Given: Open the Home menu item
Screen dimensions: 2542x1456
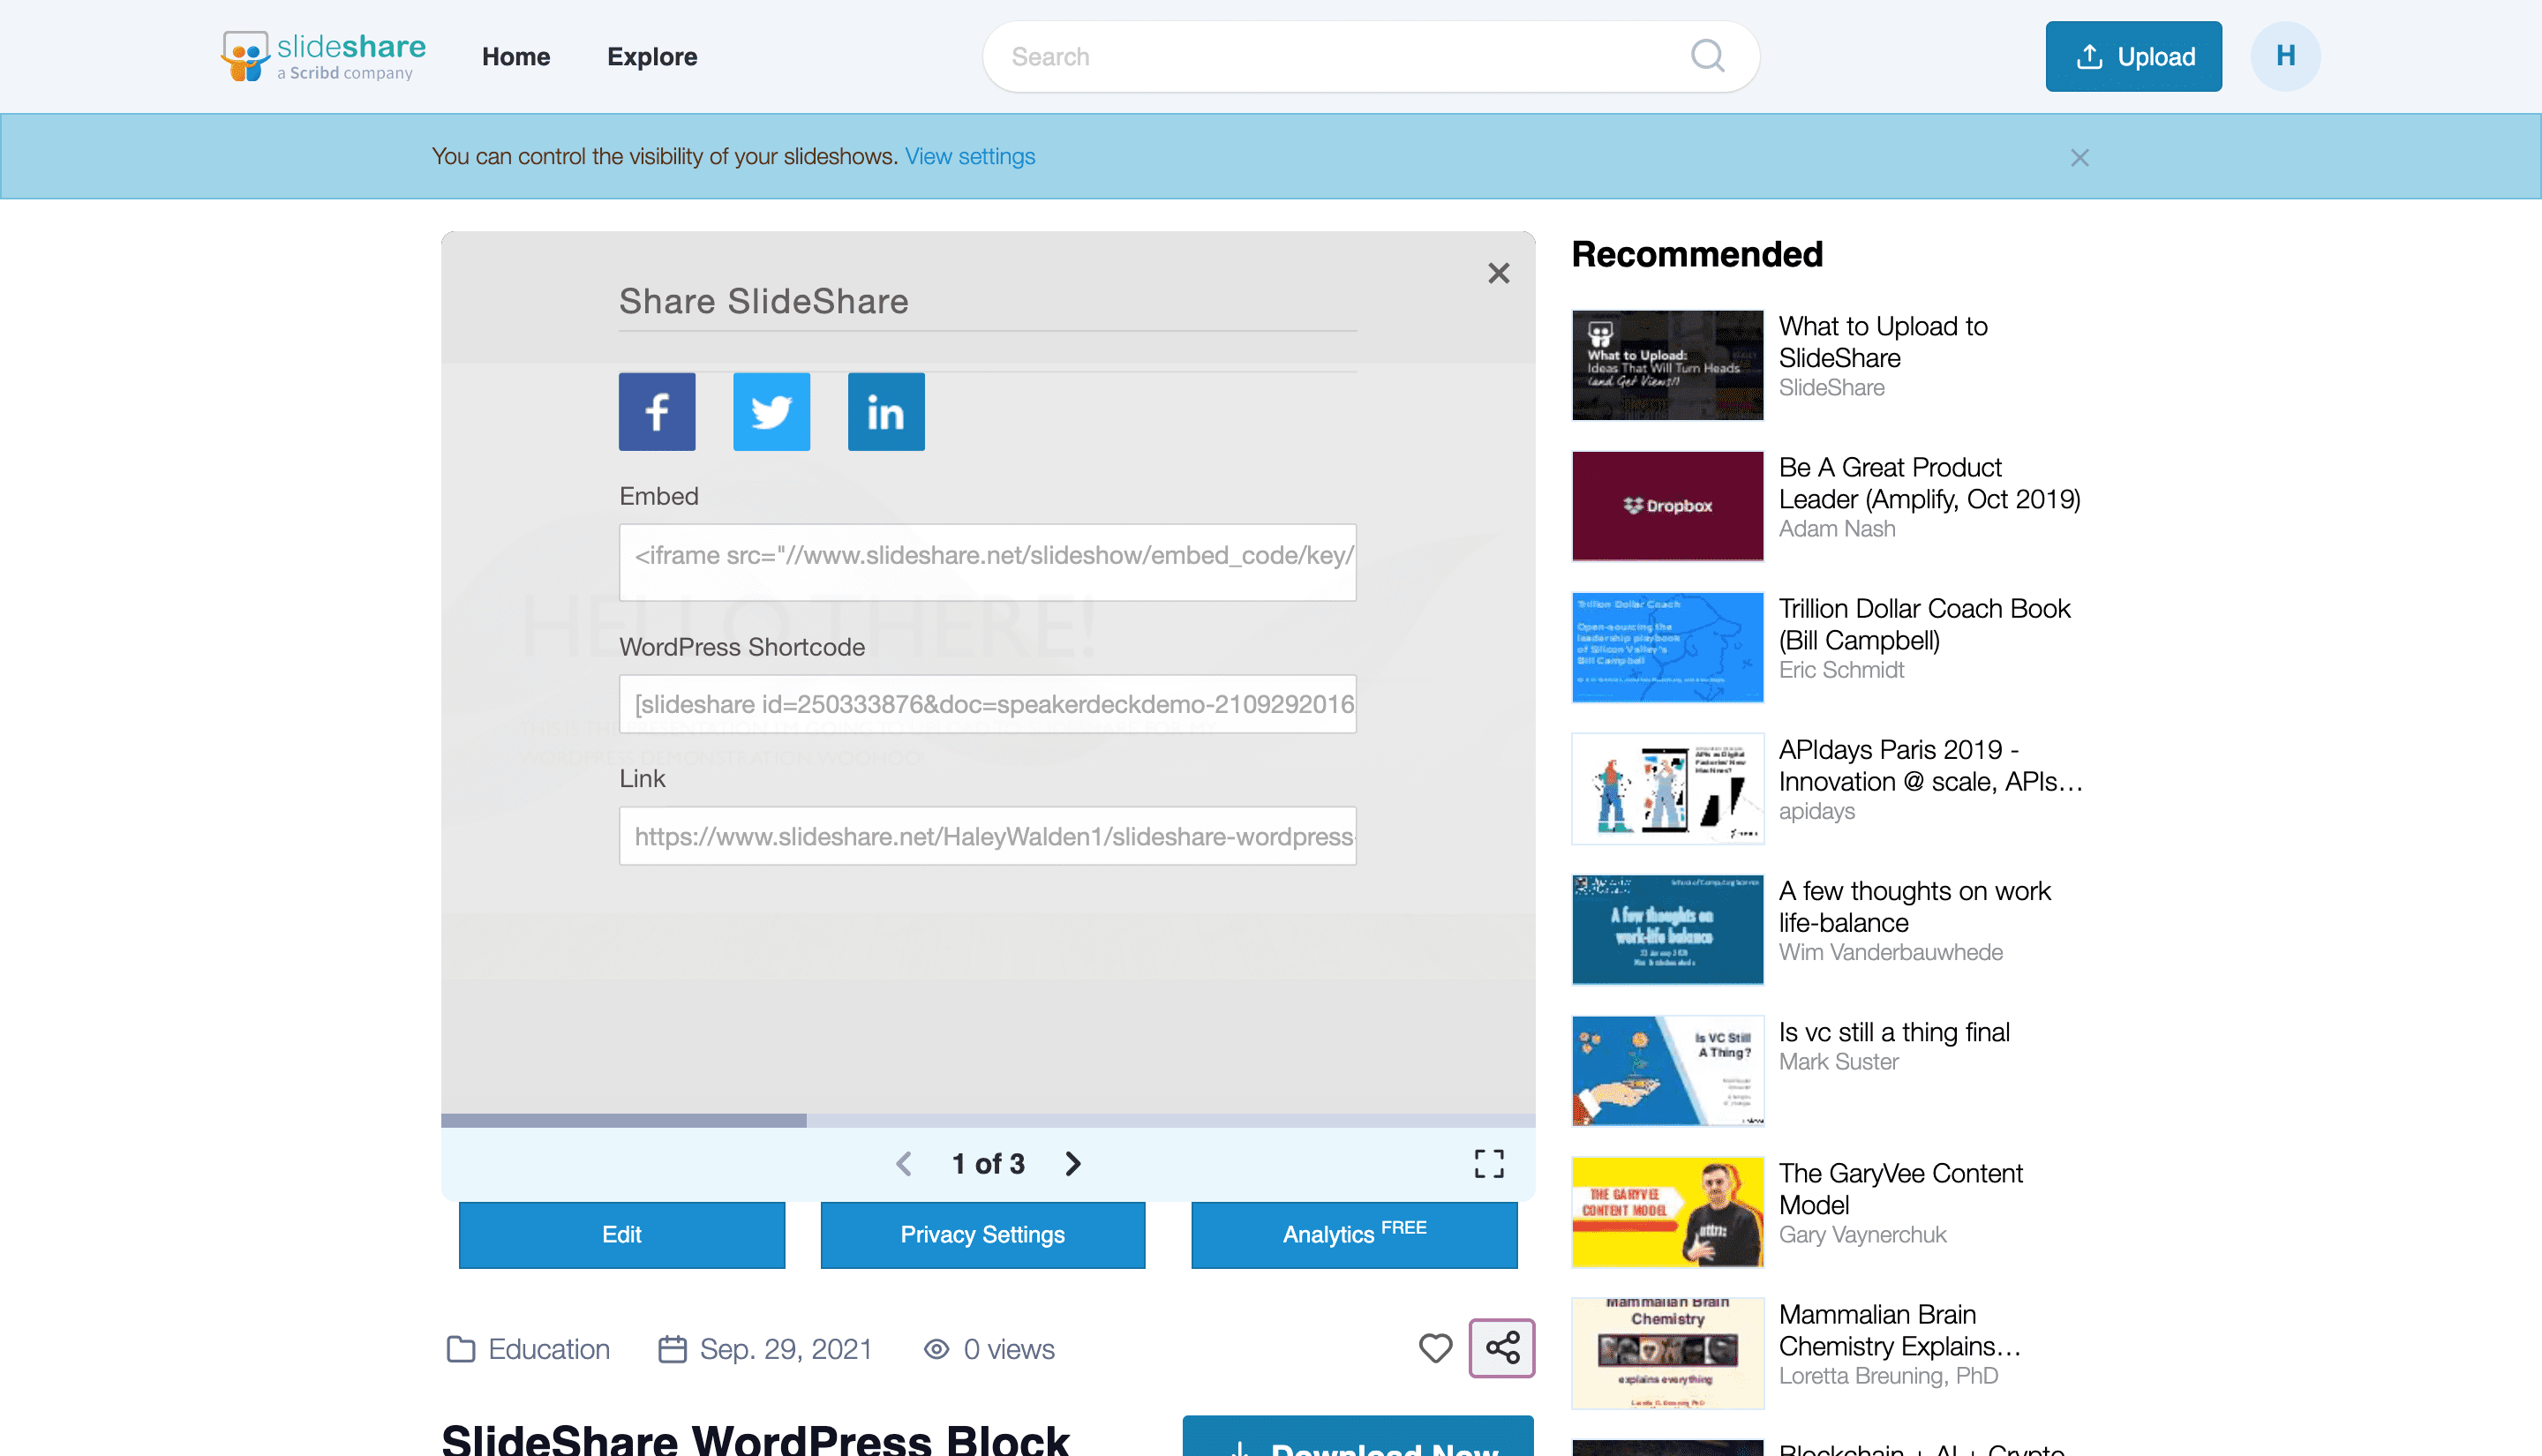Looking at the screenshot, I should point(515,57).
